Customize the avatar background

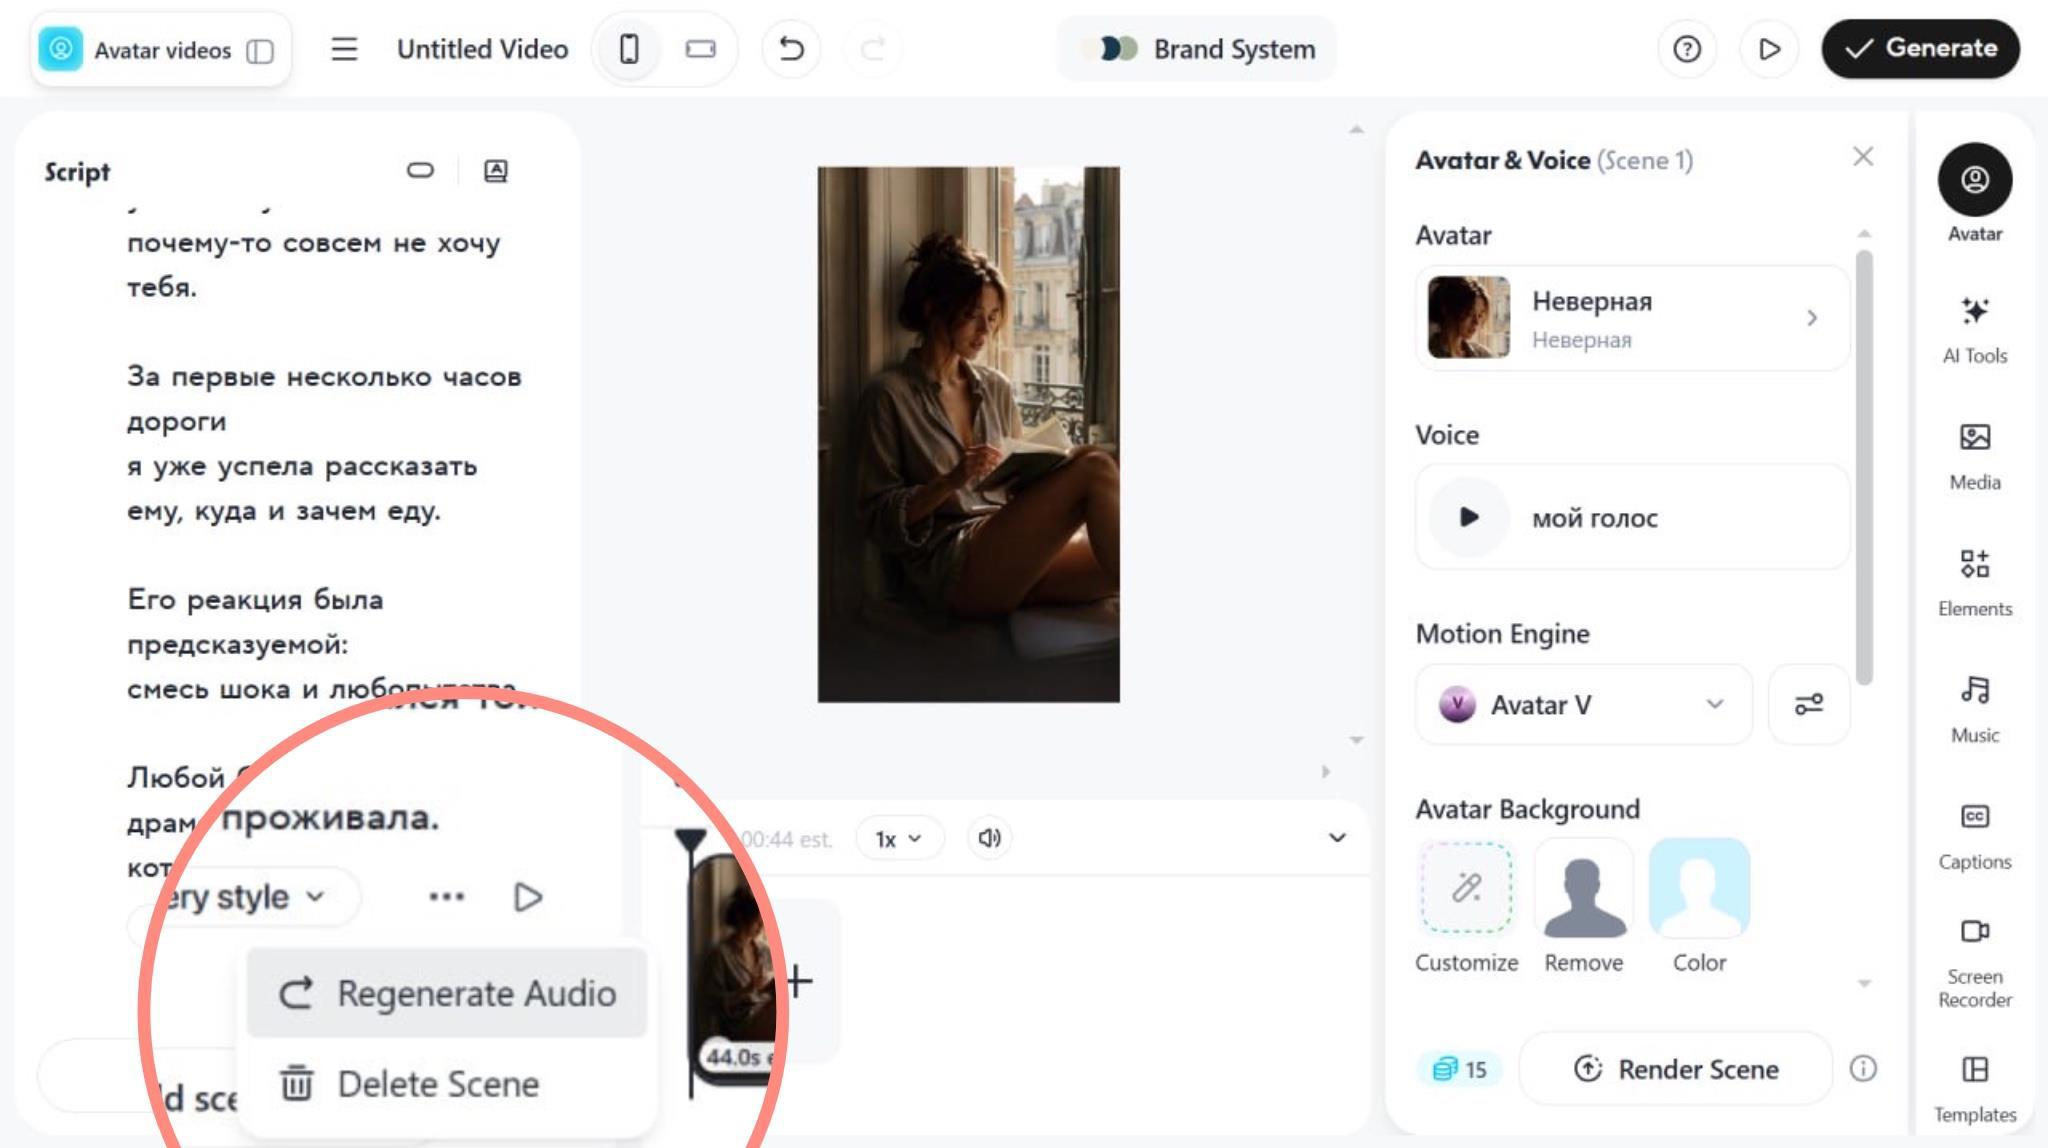point(1466,889)
